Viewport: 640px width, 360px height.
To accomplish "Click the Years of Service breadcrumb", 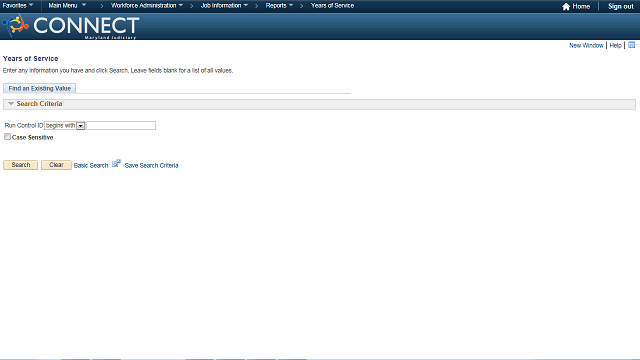I will pyautogui.click(x=332, y=6).
